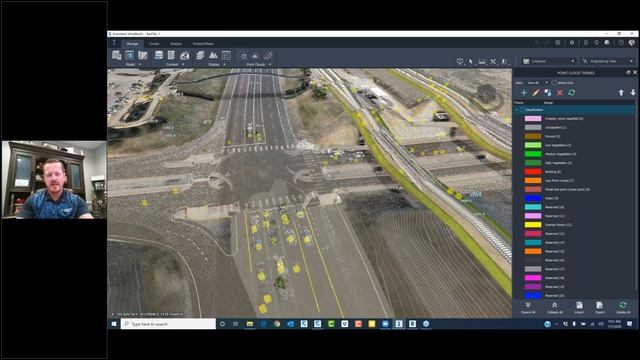Click the ViewCube in the 3D view
Image resolution: width=640 pixels, height=360 pixels.
tap(487, 93)
